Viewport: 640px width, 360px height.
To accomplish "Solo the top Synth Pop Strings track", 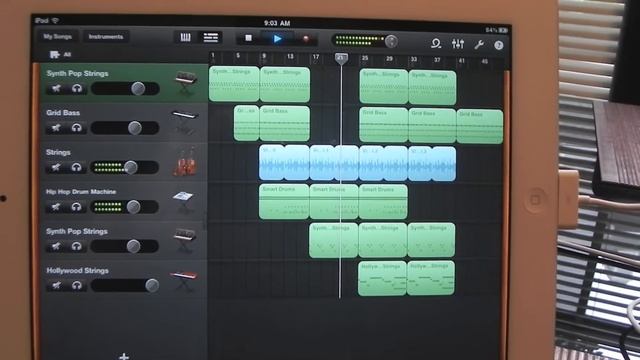I will click(x=77, y=88).
